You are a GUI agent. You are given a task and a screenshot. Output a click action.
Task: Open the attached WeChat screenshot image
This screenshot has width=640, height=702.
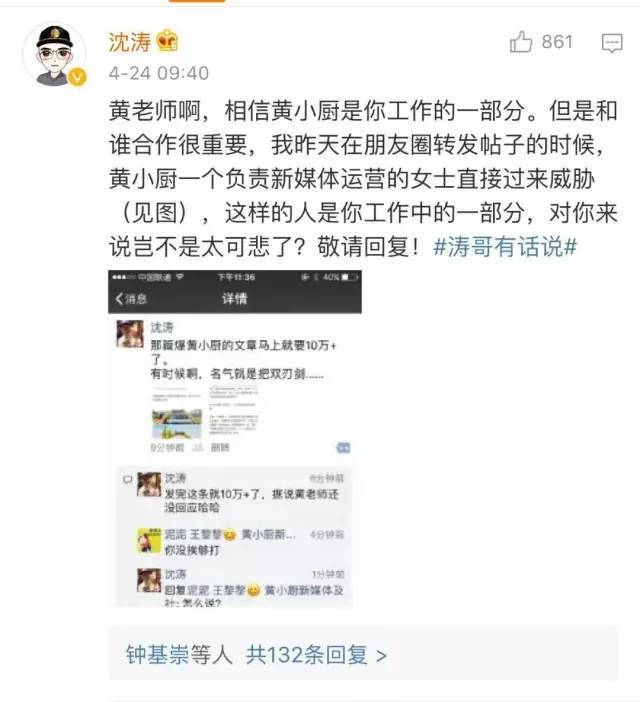coord(235,438)
